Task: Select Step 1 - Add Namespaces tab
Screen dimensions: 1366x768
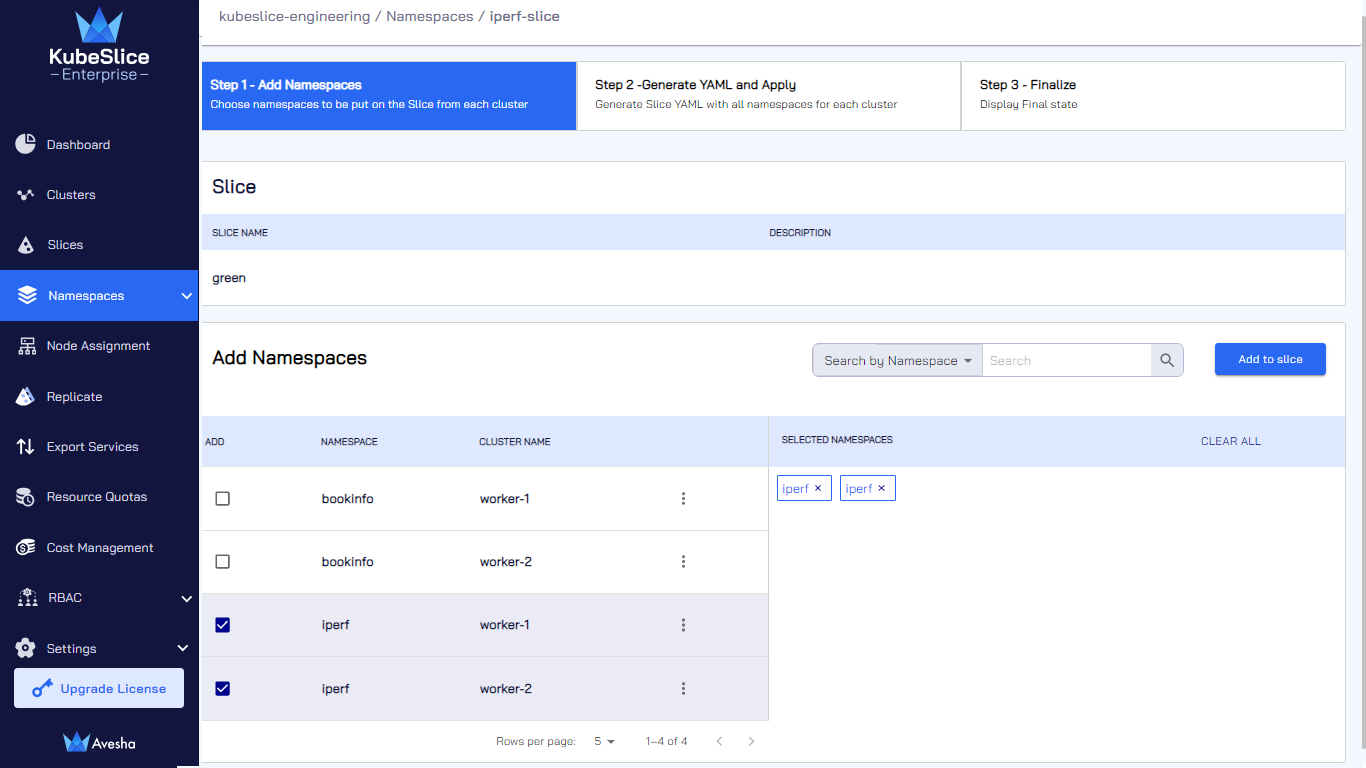Action: point(389,96)
